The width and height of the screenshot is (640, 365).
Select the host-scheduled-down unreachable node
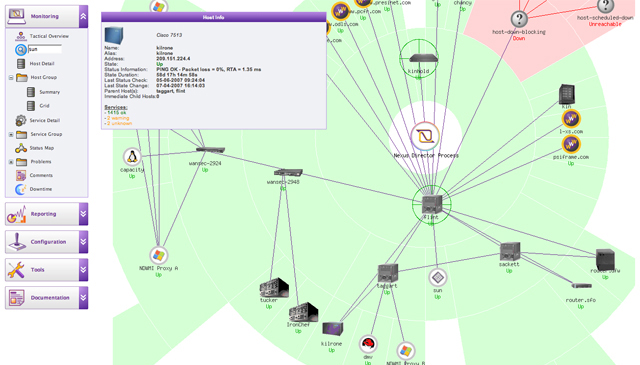[605, 6]
